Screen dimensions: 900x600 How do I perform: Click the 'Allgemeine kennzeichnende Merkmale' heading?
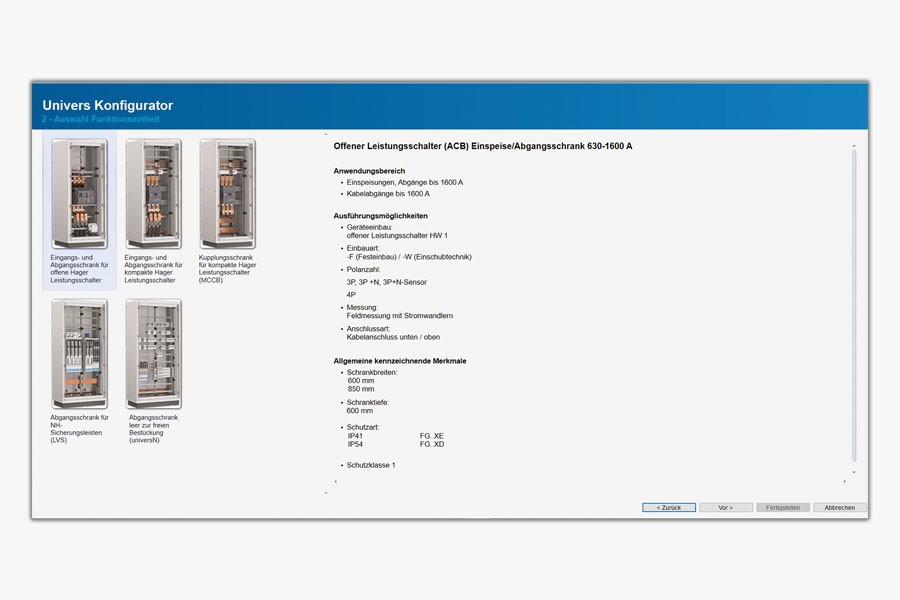pos(400,361)
